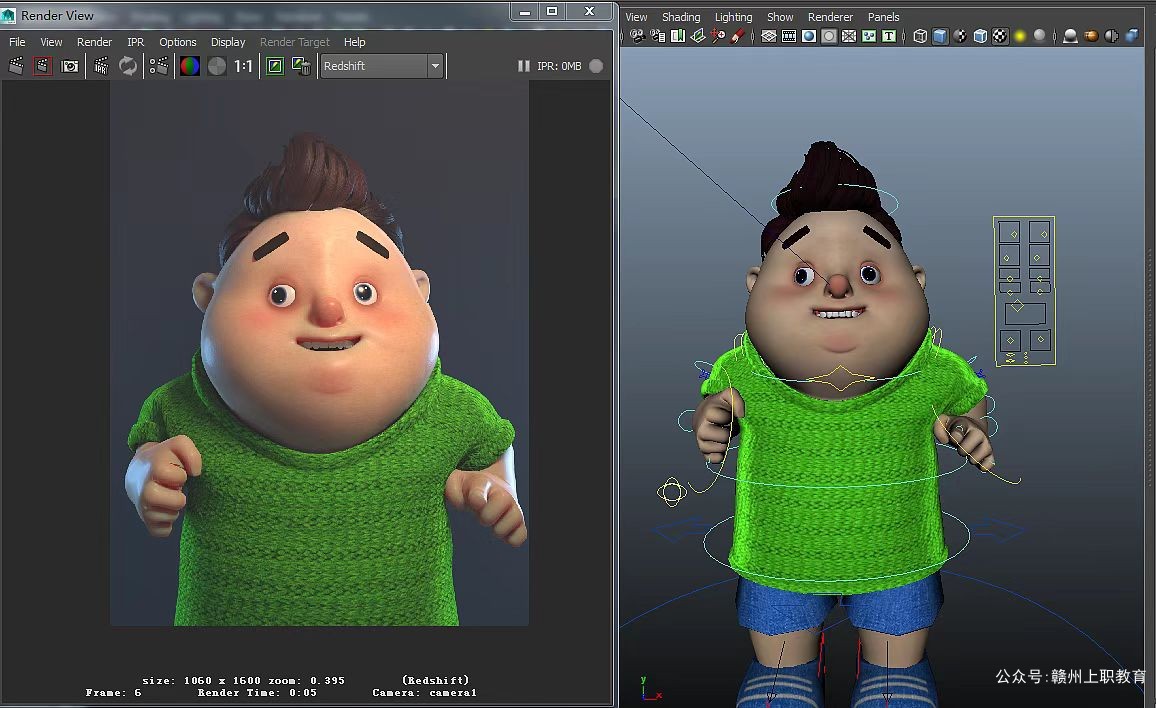The width and height of the screenshot is (1156, 708).
Task: Click the blue cubes depth of field icon
Action: click(1132, 35)
